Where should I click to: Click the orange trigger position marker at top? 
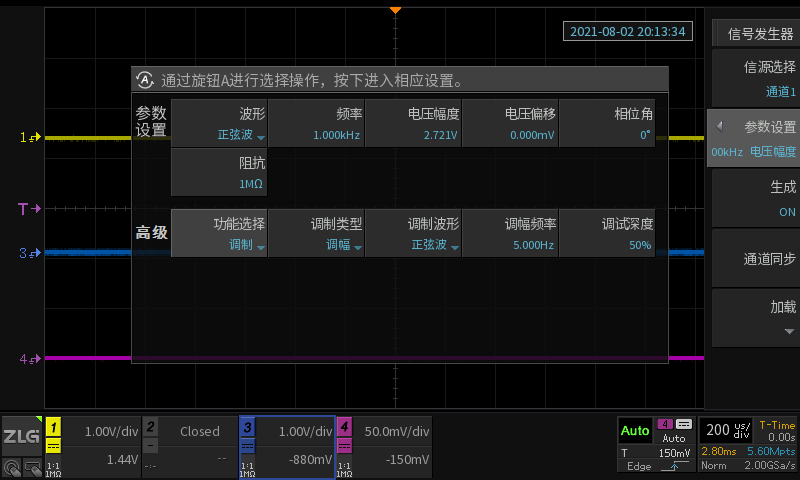click(x=395, y=9)
